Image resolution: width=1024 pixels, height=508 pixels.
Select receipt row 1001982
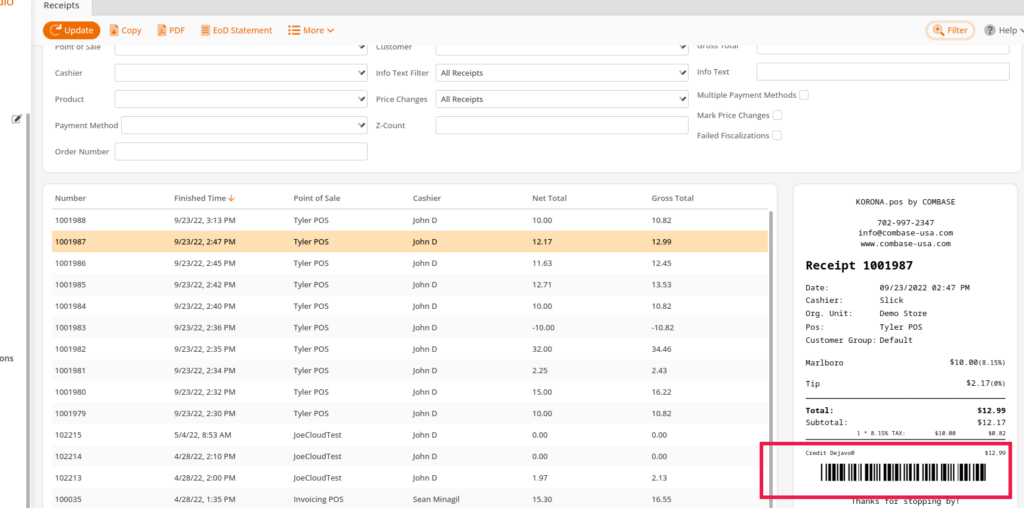tap(409, 349)
